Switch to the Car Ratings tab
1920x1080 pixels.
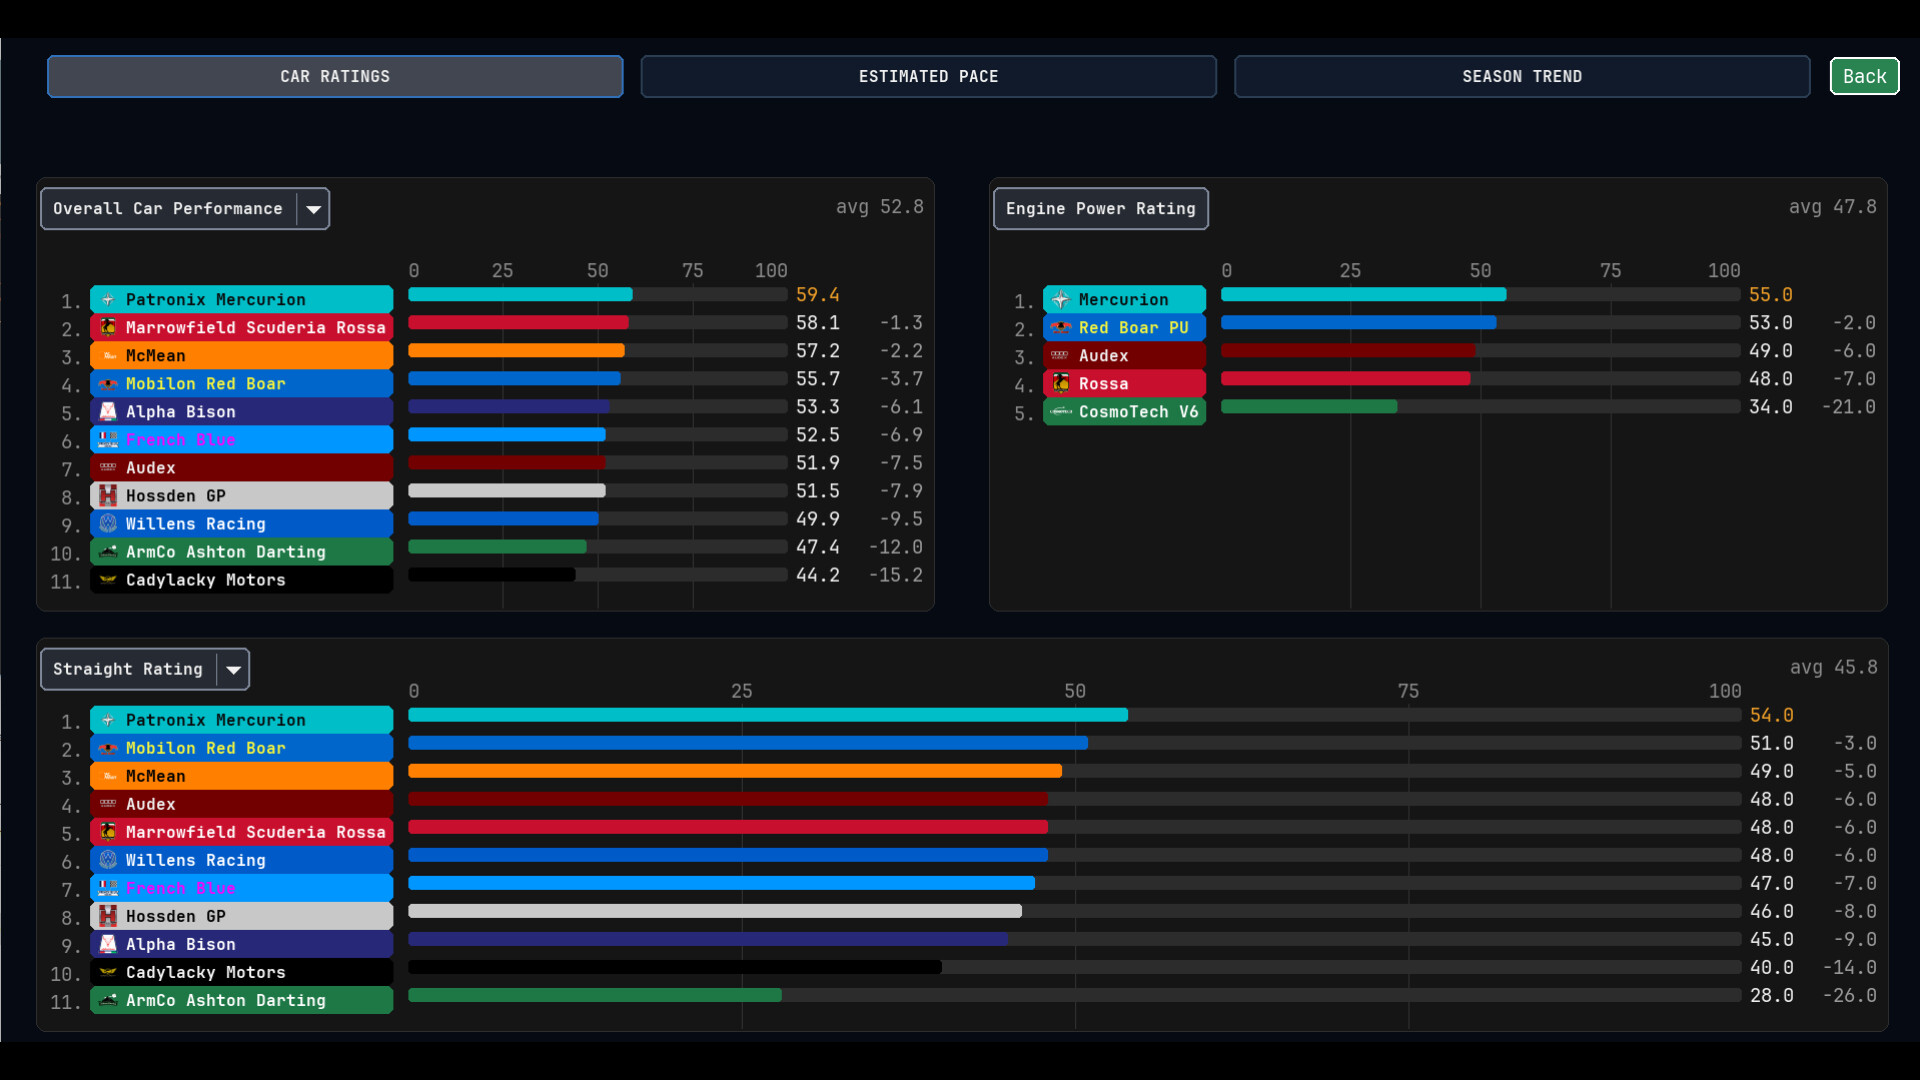(335, 76)
